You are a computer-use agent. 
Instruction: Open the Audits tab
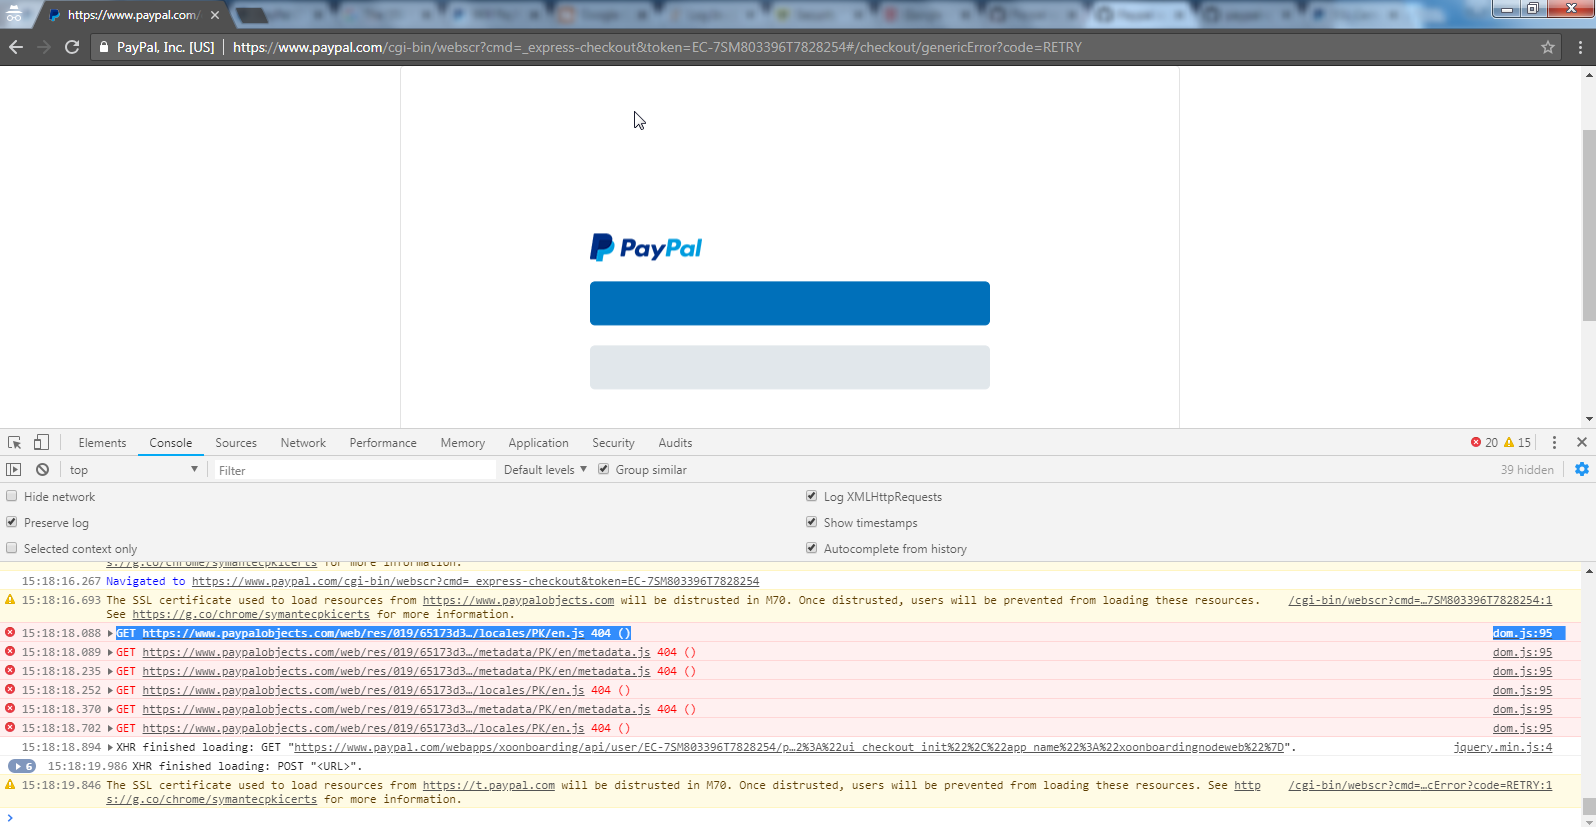[x=675, y=442]
